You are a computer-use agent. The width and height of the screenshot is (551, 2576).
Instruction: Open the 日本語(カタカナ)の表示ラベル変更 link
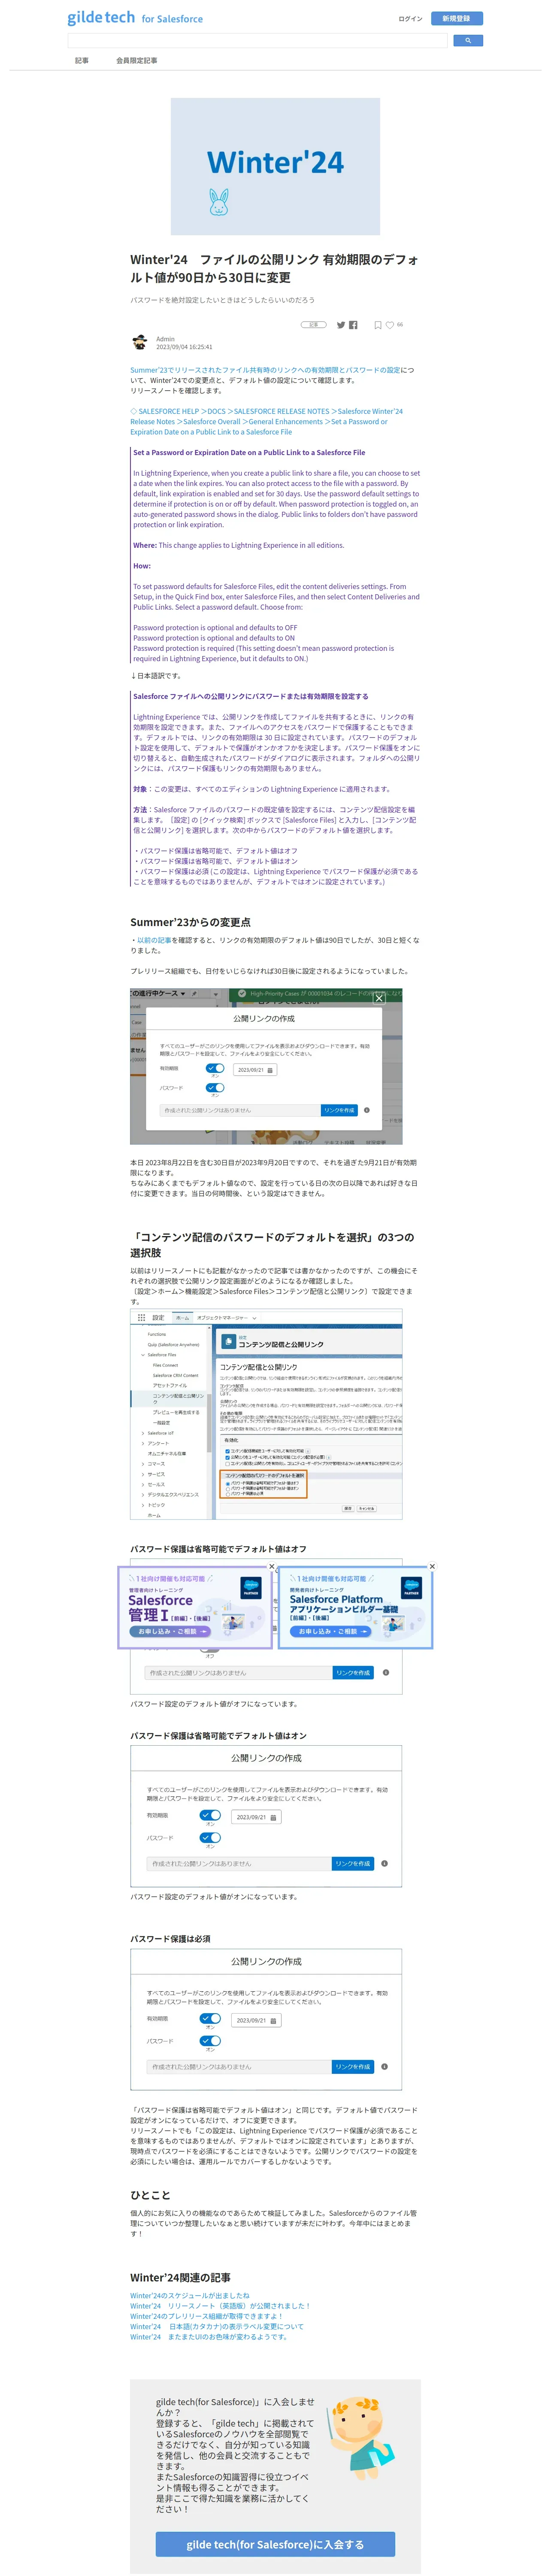coord(217,2326)
